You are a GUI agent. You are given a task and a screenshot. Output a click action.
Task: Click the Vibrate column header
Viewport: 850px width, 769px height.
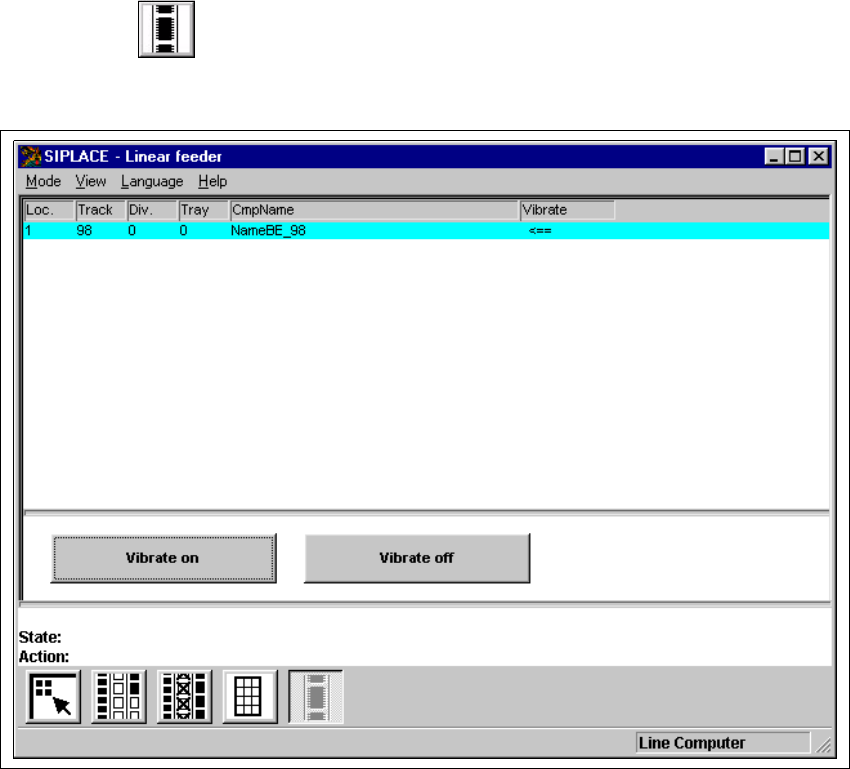568,210
